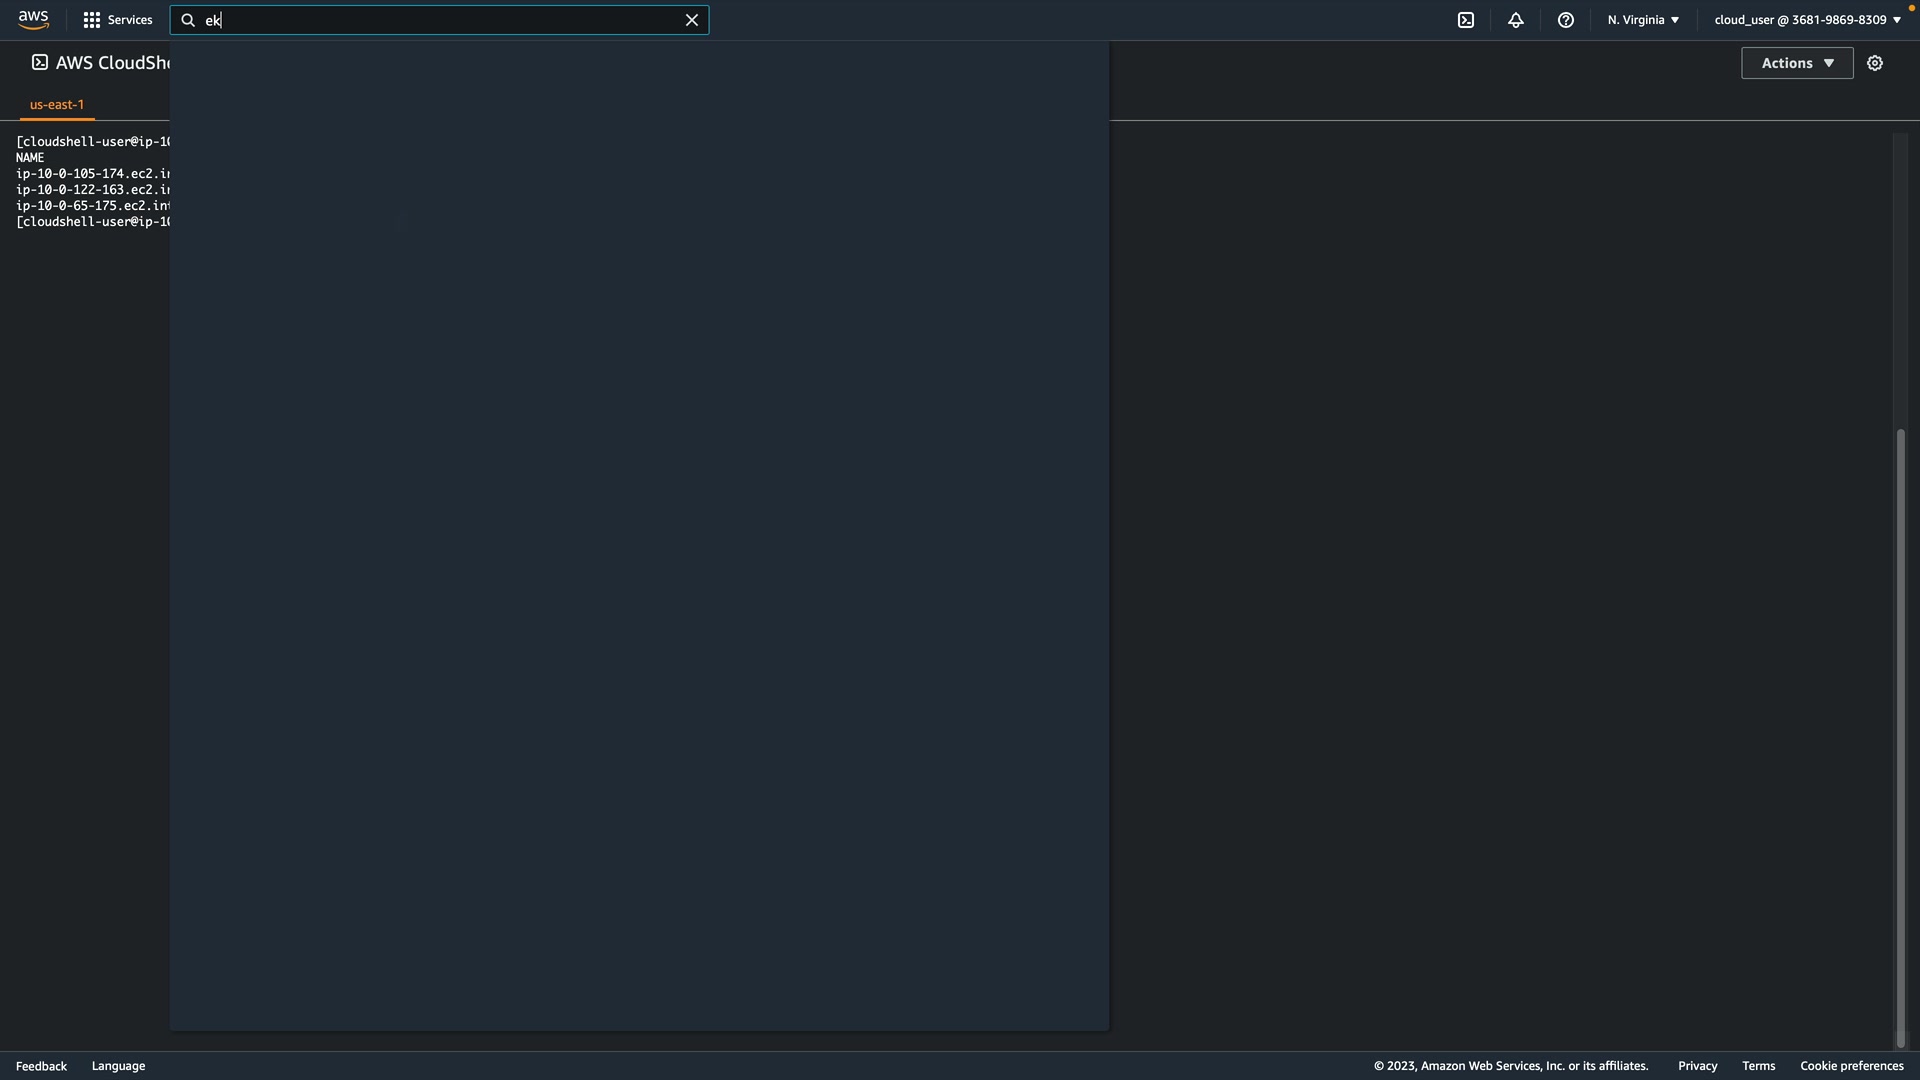Expand the N. Virginia region dropdown
The height and width of the screenshot is (1080, 1920).
[1643, 20]
